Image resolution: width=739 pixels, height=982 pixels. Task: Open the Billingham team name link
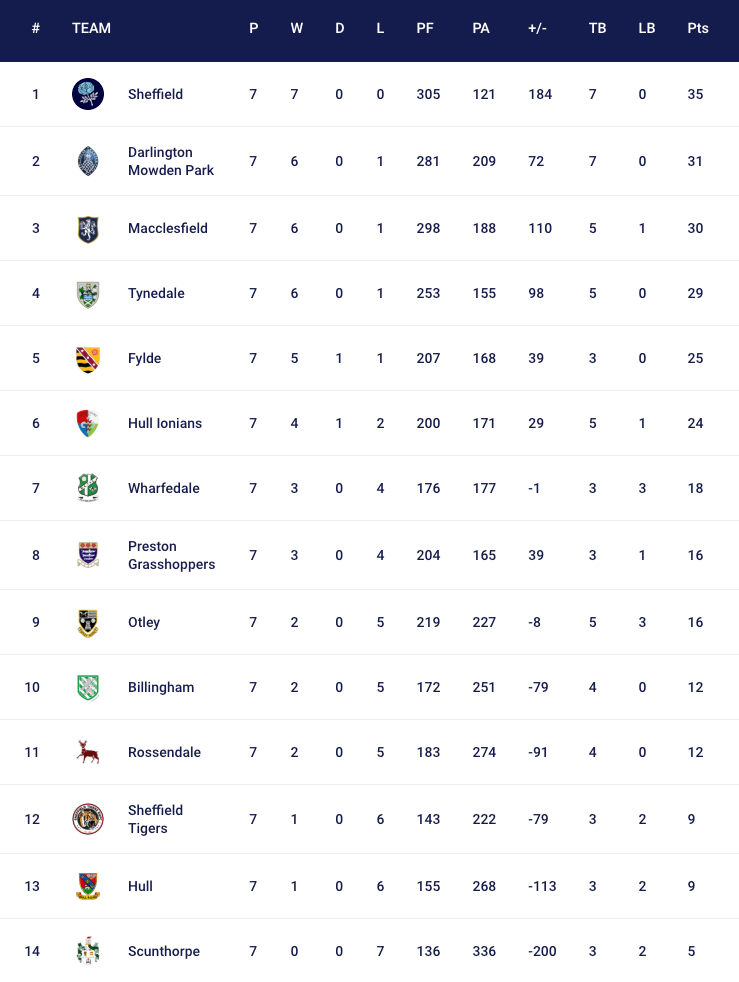161,687
